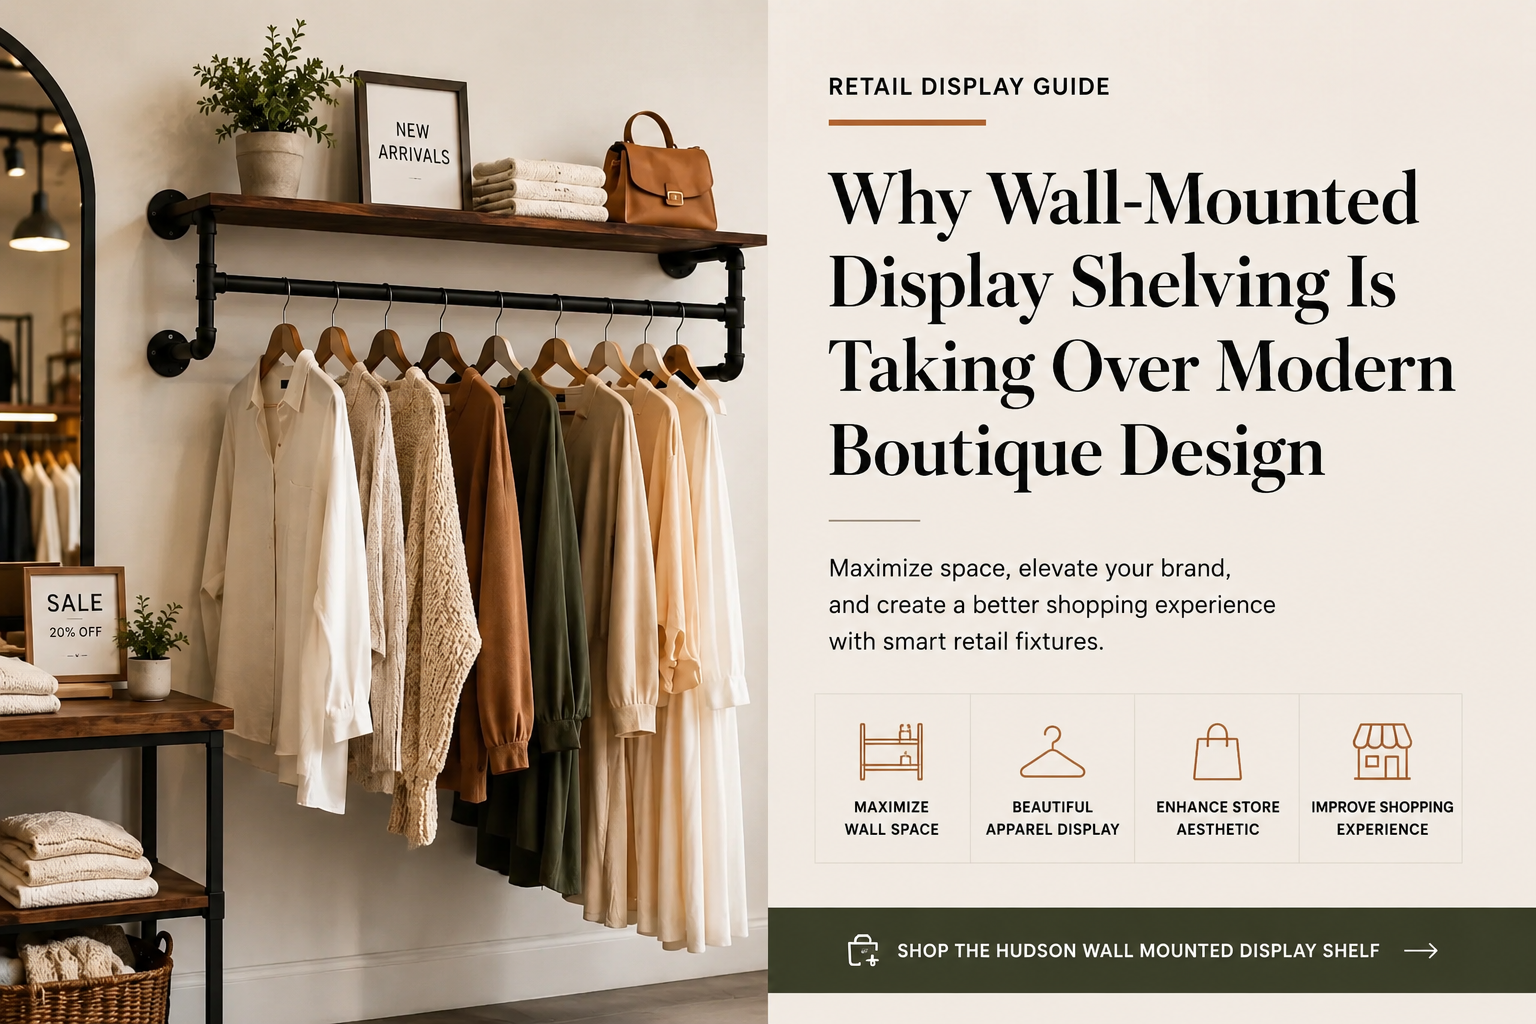
Task: Click the 'Maximize space, elevate your brand' paragraph
Action: pyautogui.click(x=1052, y=605)
